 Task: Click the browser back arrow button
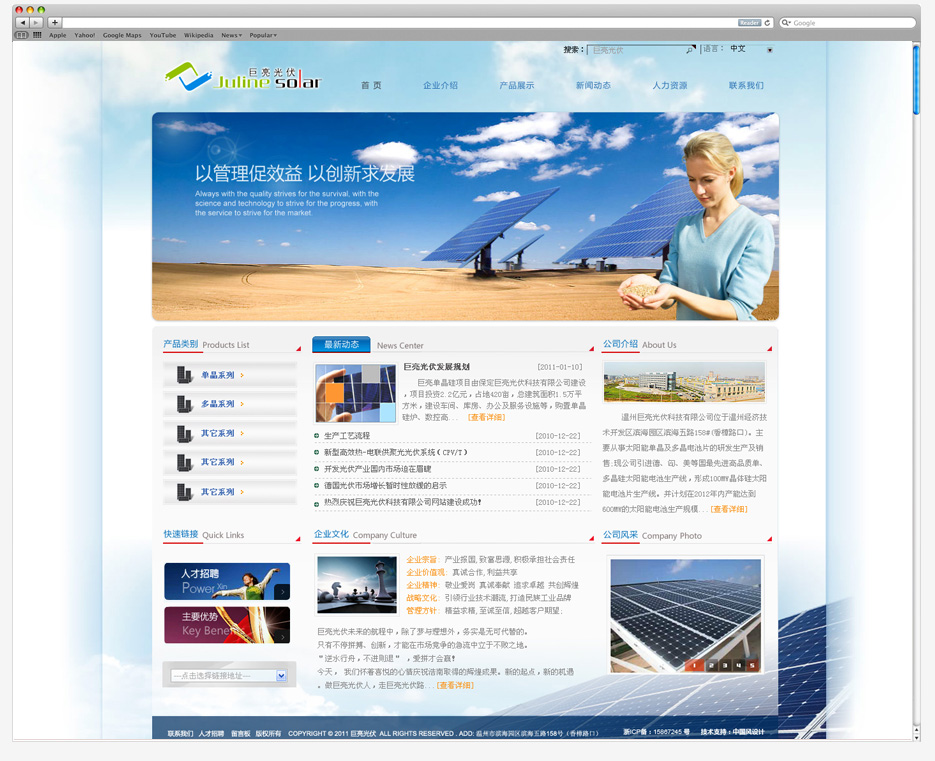(22, 22)
